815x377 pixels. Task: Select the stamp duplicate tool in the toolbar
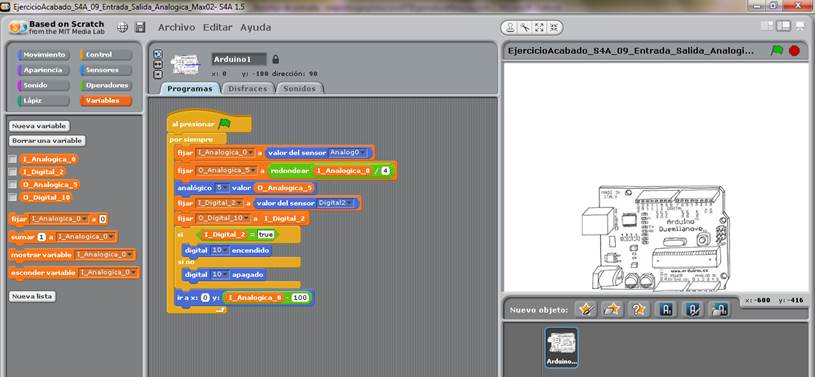point(511,28)
